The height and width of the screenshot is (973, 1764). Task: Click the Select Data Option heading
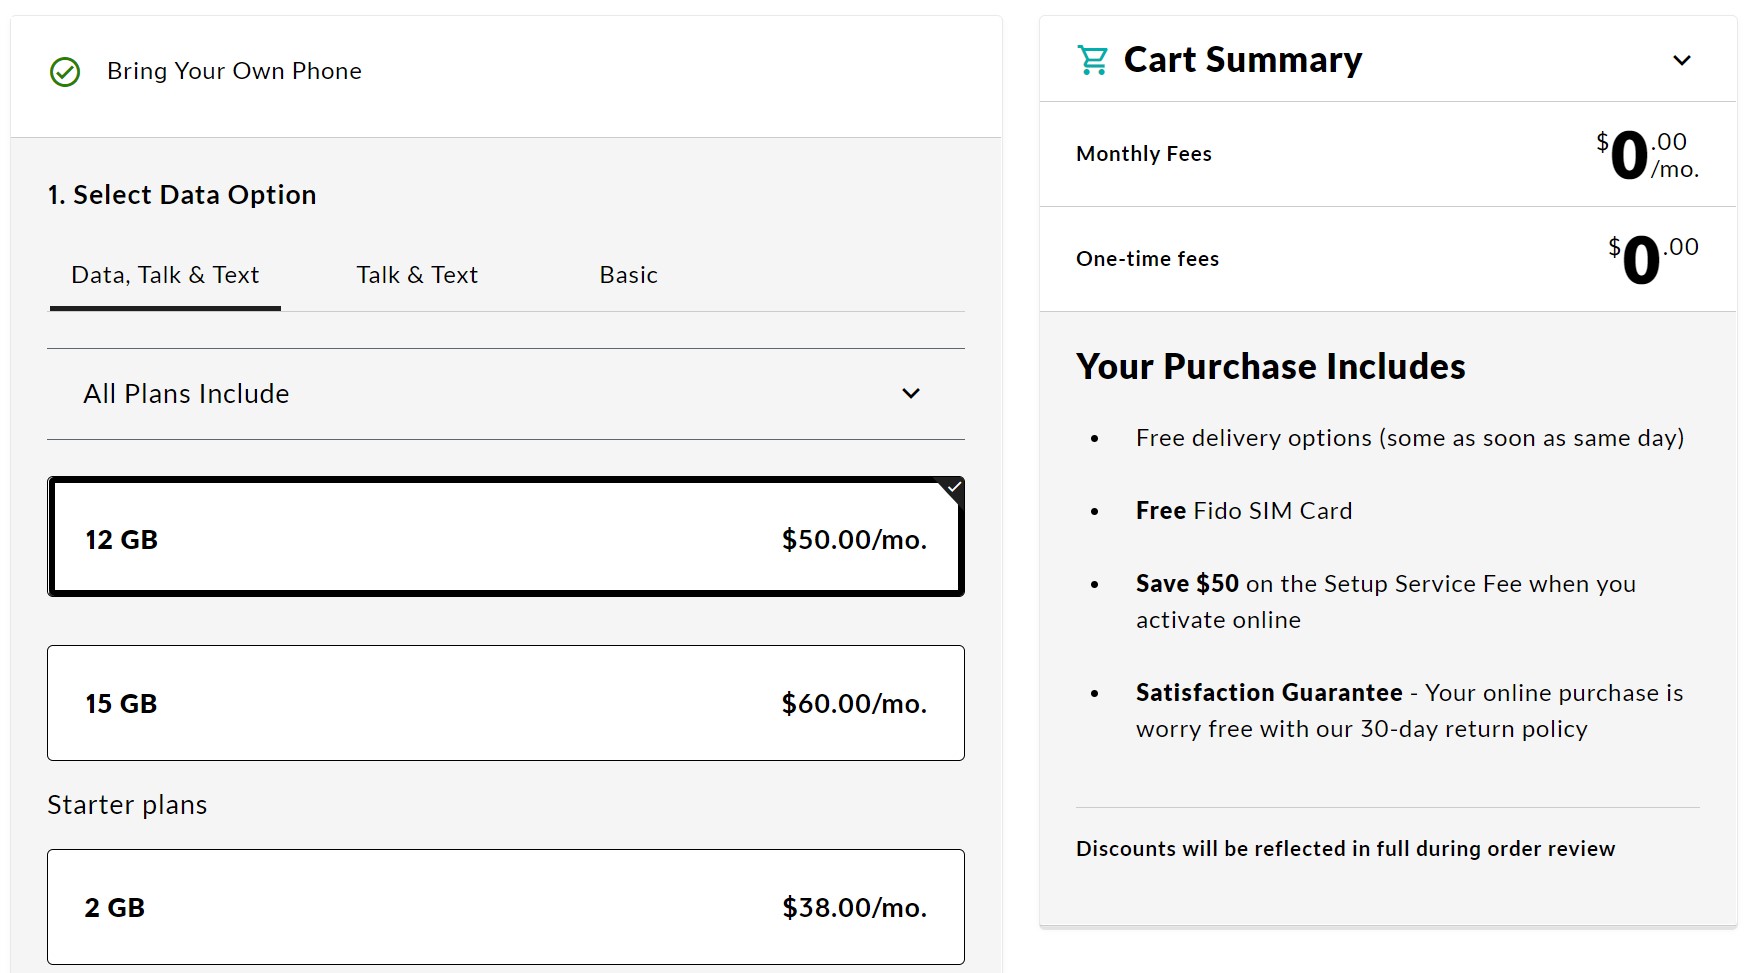(182, 195)
